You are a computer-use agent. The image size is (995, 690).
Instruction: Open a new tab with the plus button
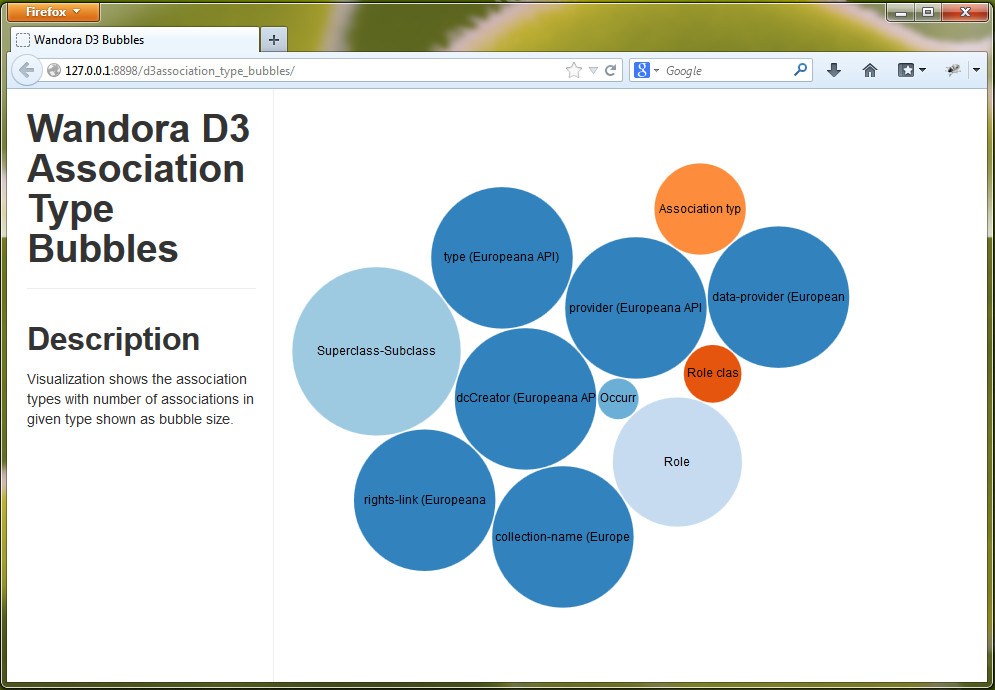coord(273,40)
